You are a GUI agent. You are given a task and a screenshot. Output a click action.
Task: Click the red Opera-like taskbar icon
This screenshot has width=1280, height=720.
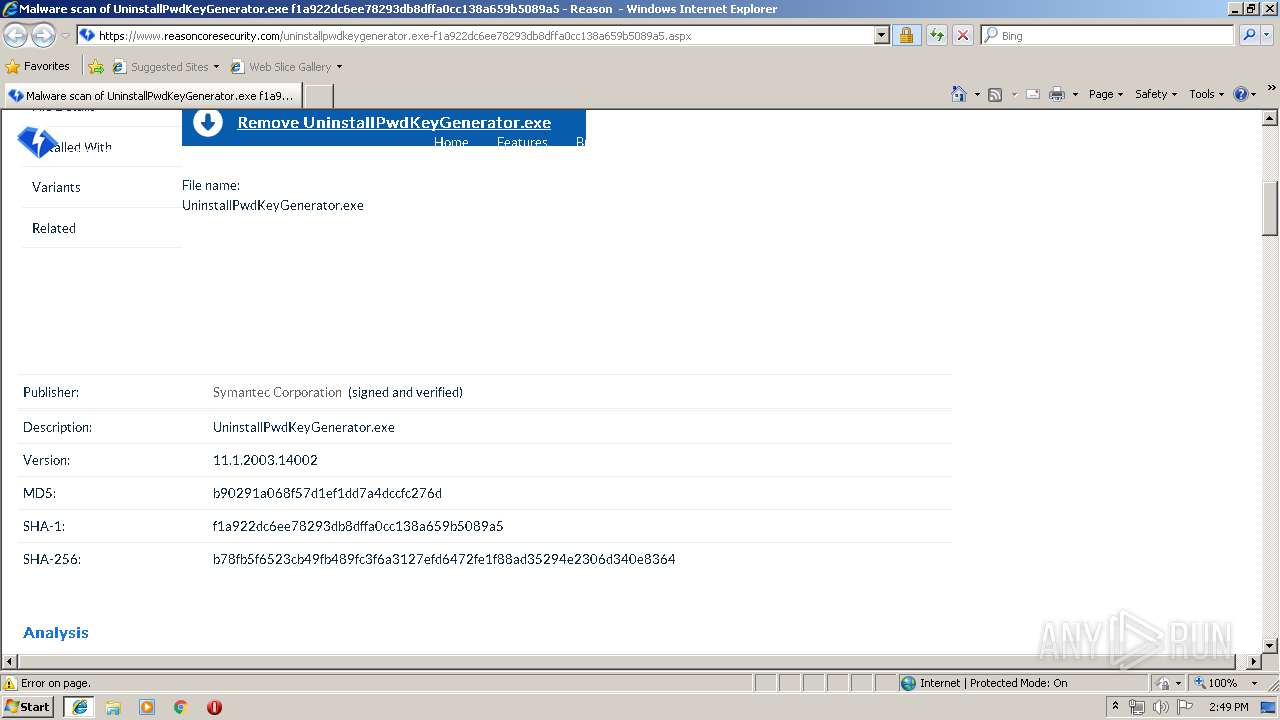point(214,707)
